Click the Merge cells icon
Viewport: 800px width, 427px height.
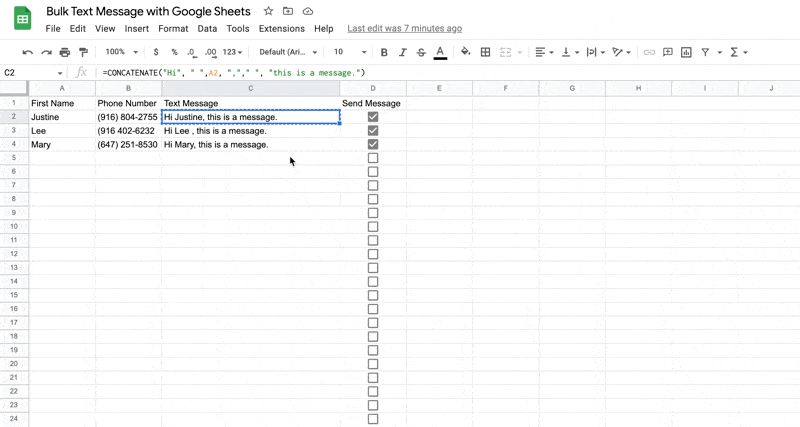505,52
